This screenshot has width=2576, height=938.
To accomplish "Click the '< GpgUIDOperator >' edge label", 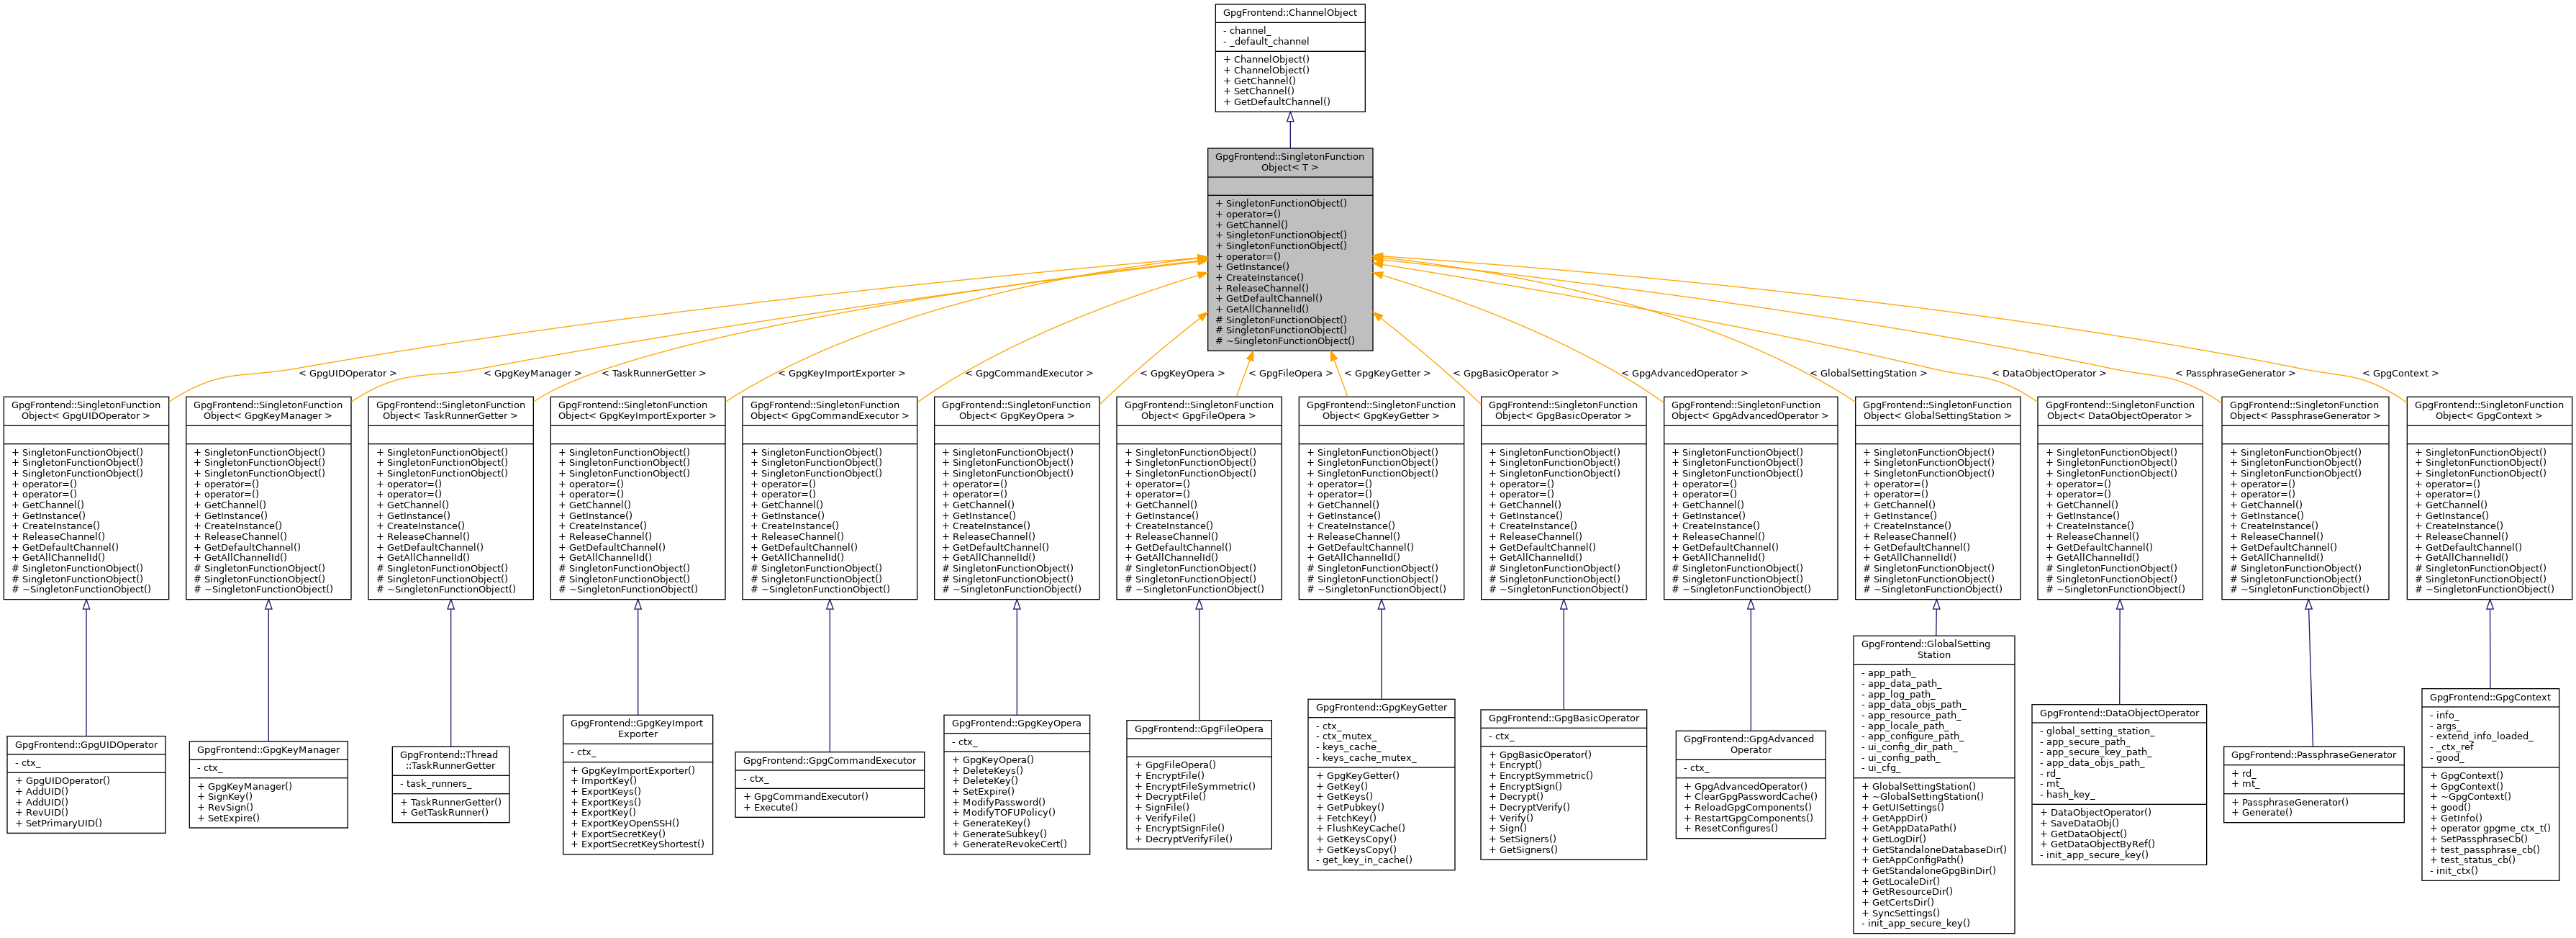I will click(347, 374).
